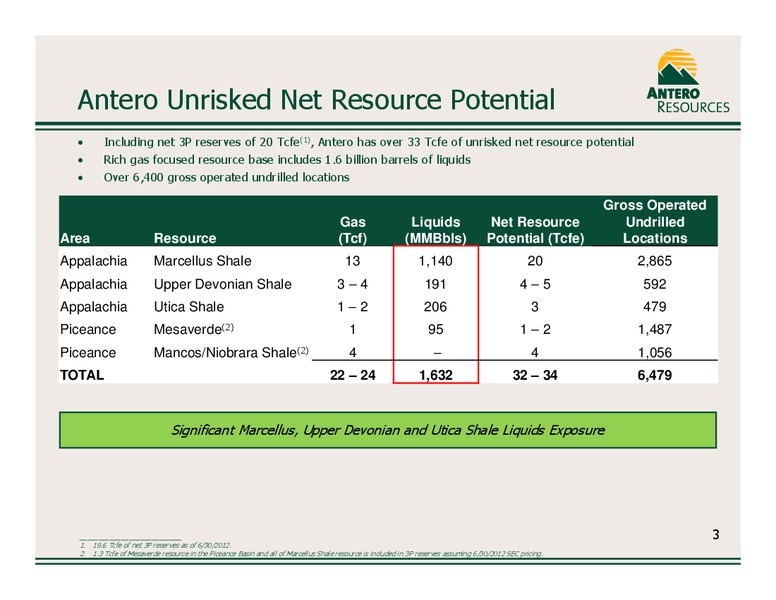Click the Marcellus gas value 13
The height and width of the screenshot is (600, 776).
[352, 261]
